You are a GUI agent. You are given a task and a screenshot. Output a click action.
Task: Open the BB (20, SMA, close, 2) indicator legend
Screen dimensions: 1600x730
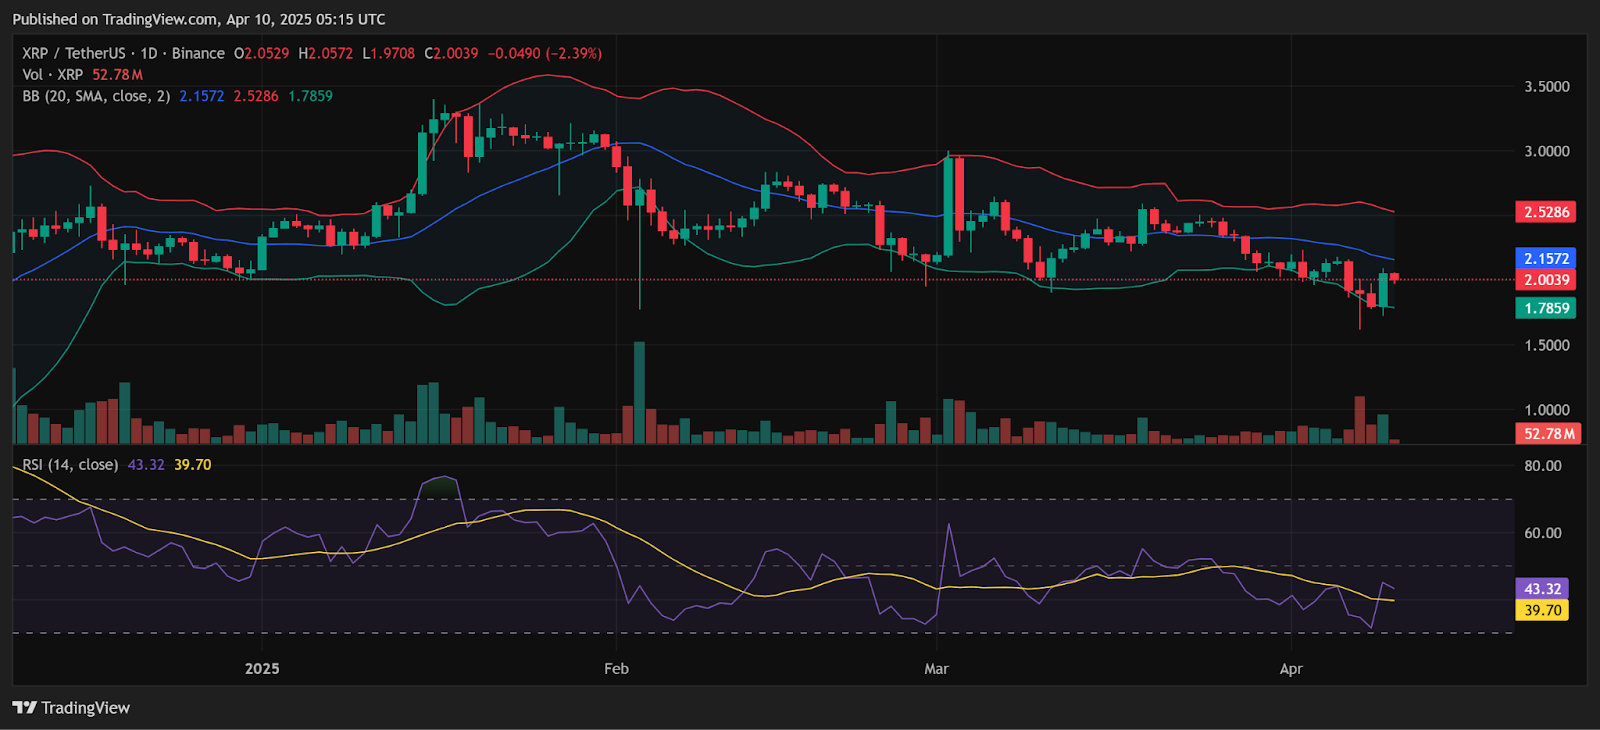pos(96,96)
